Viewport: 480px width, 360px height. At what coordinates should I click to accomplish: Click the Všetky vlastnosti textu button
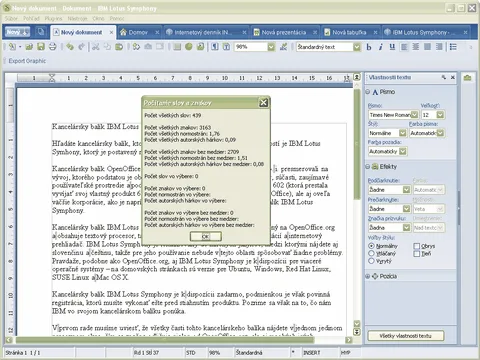coord(405,336)
